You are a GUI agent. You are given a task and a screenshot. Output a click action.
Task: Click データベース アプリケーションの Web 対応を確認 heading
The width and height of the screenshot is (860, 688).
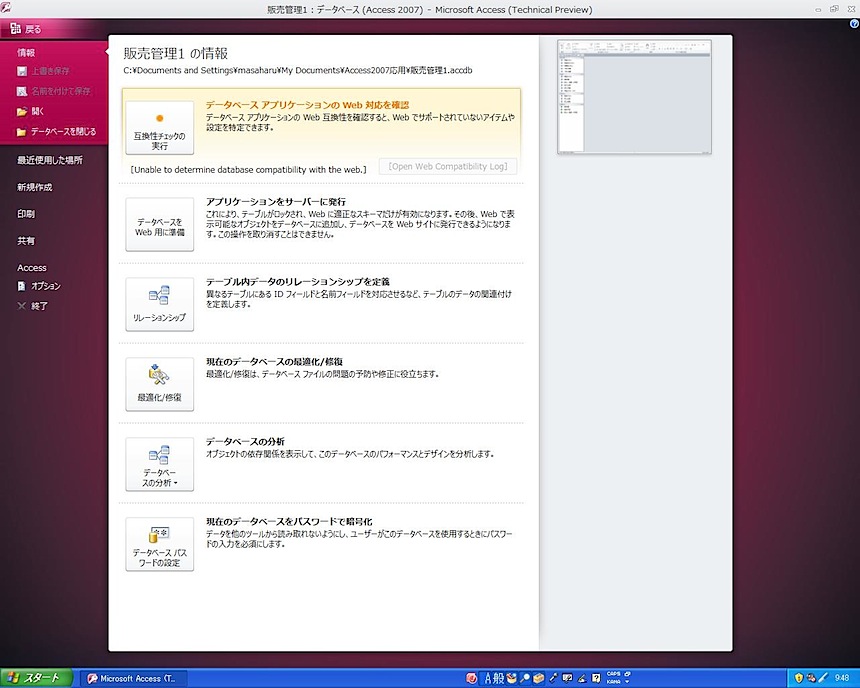point(308,105)
